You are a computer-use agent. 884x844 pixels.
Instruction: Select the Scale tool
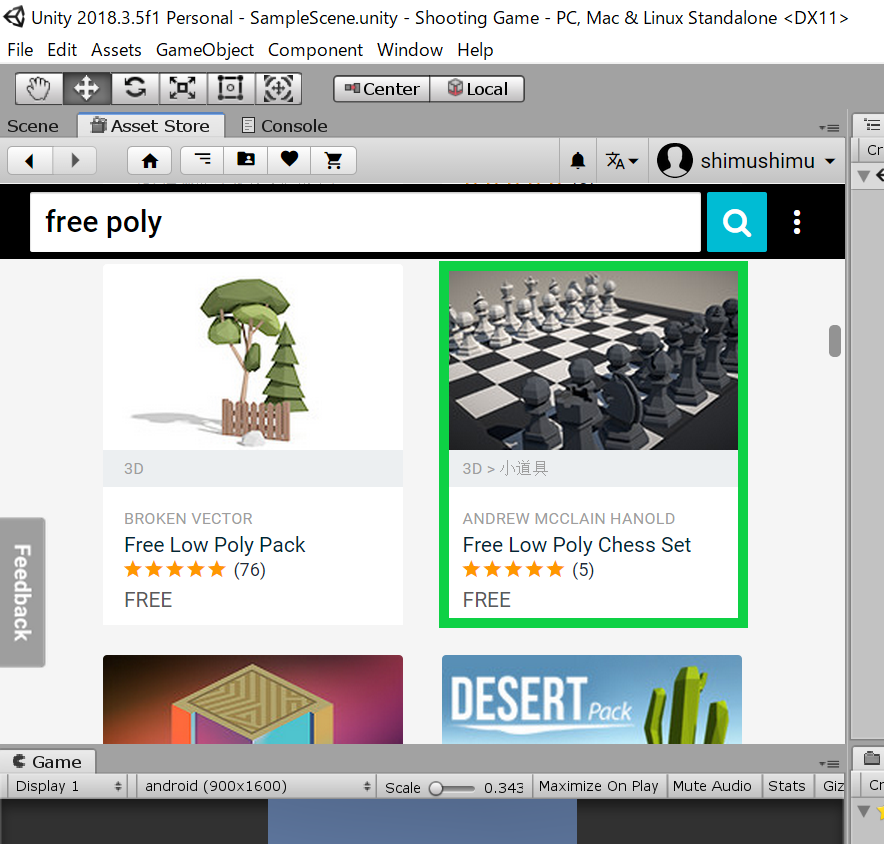coord(183,89)
